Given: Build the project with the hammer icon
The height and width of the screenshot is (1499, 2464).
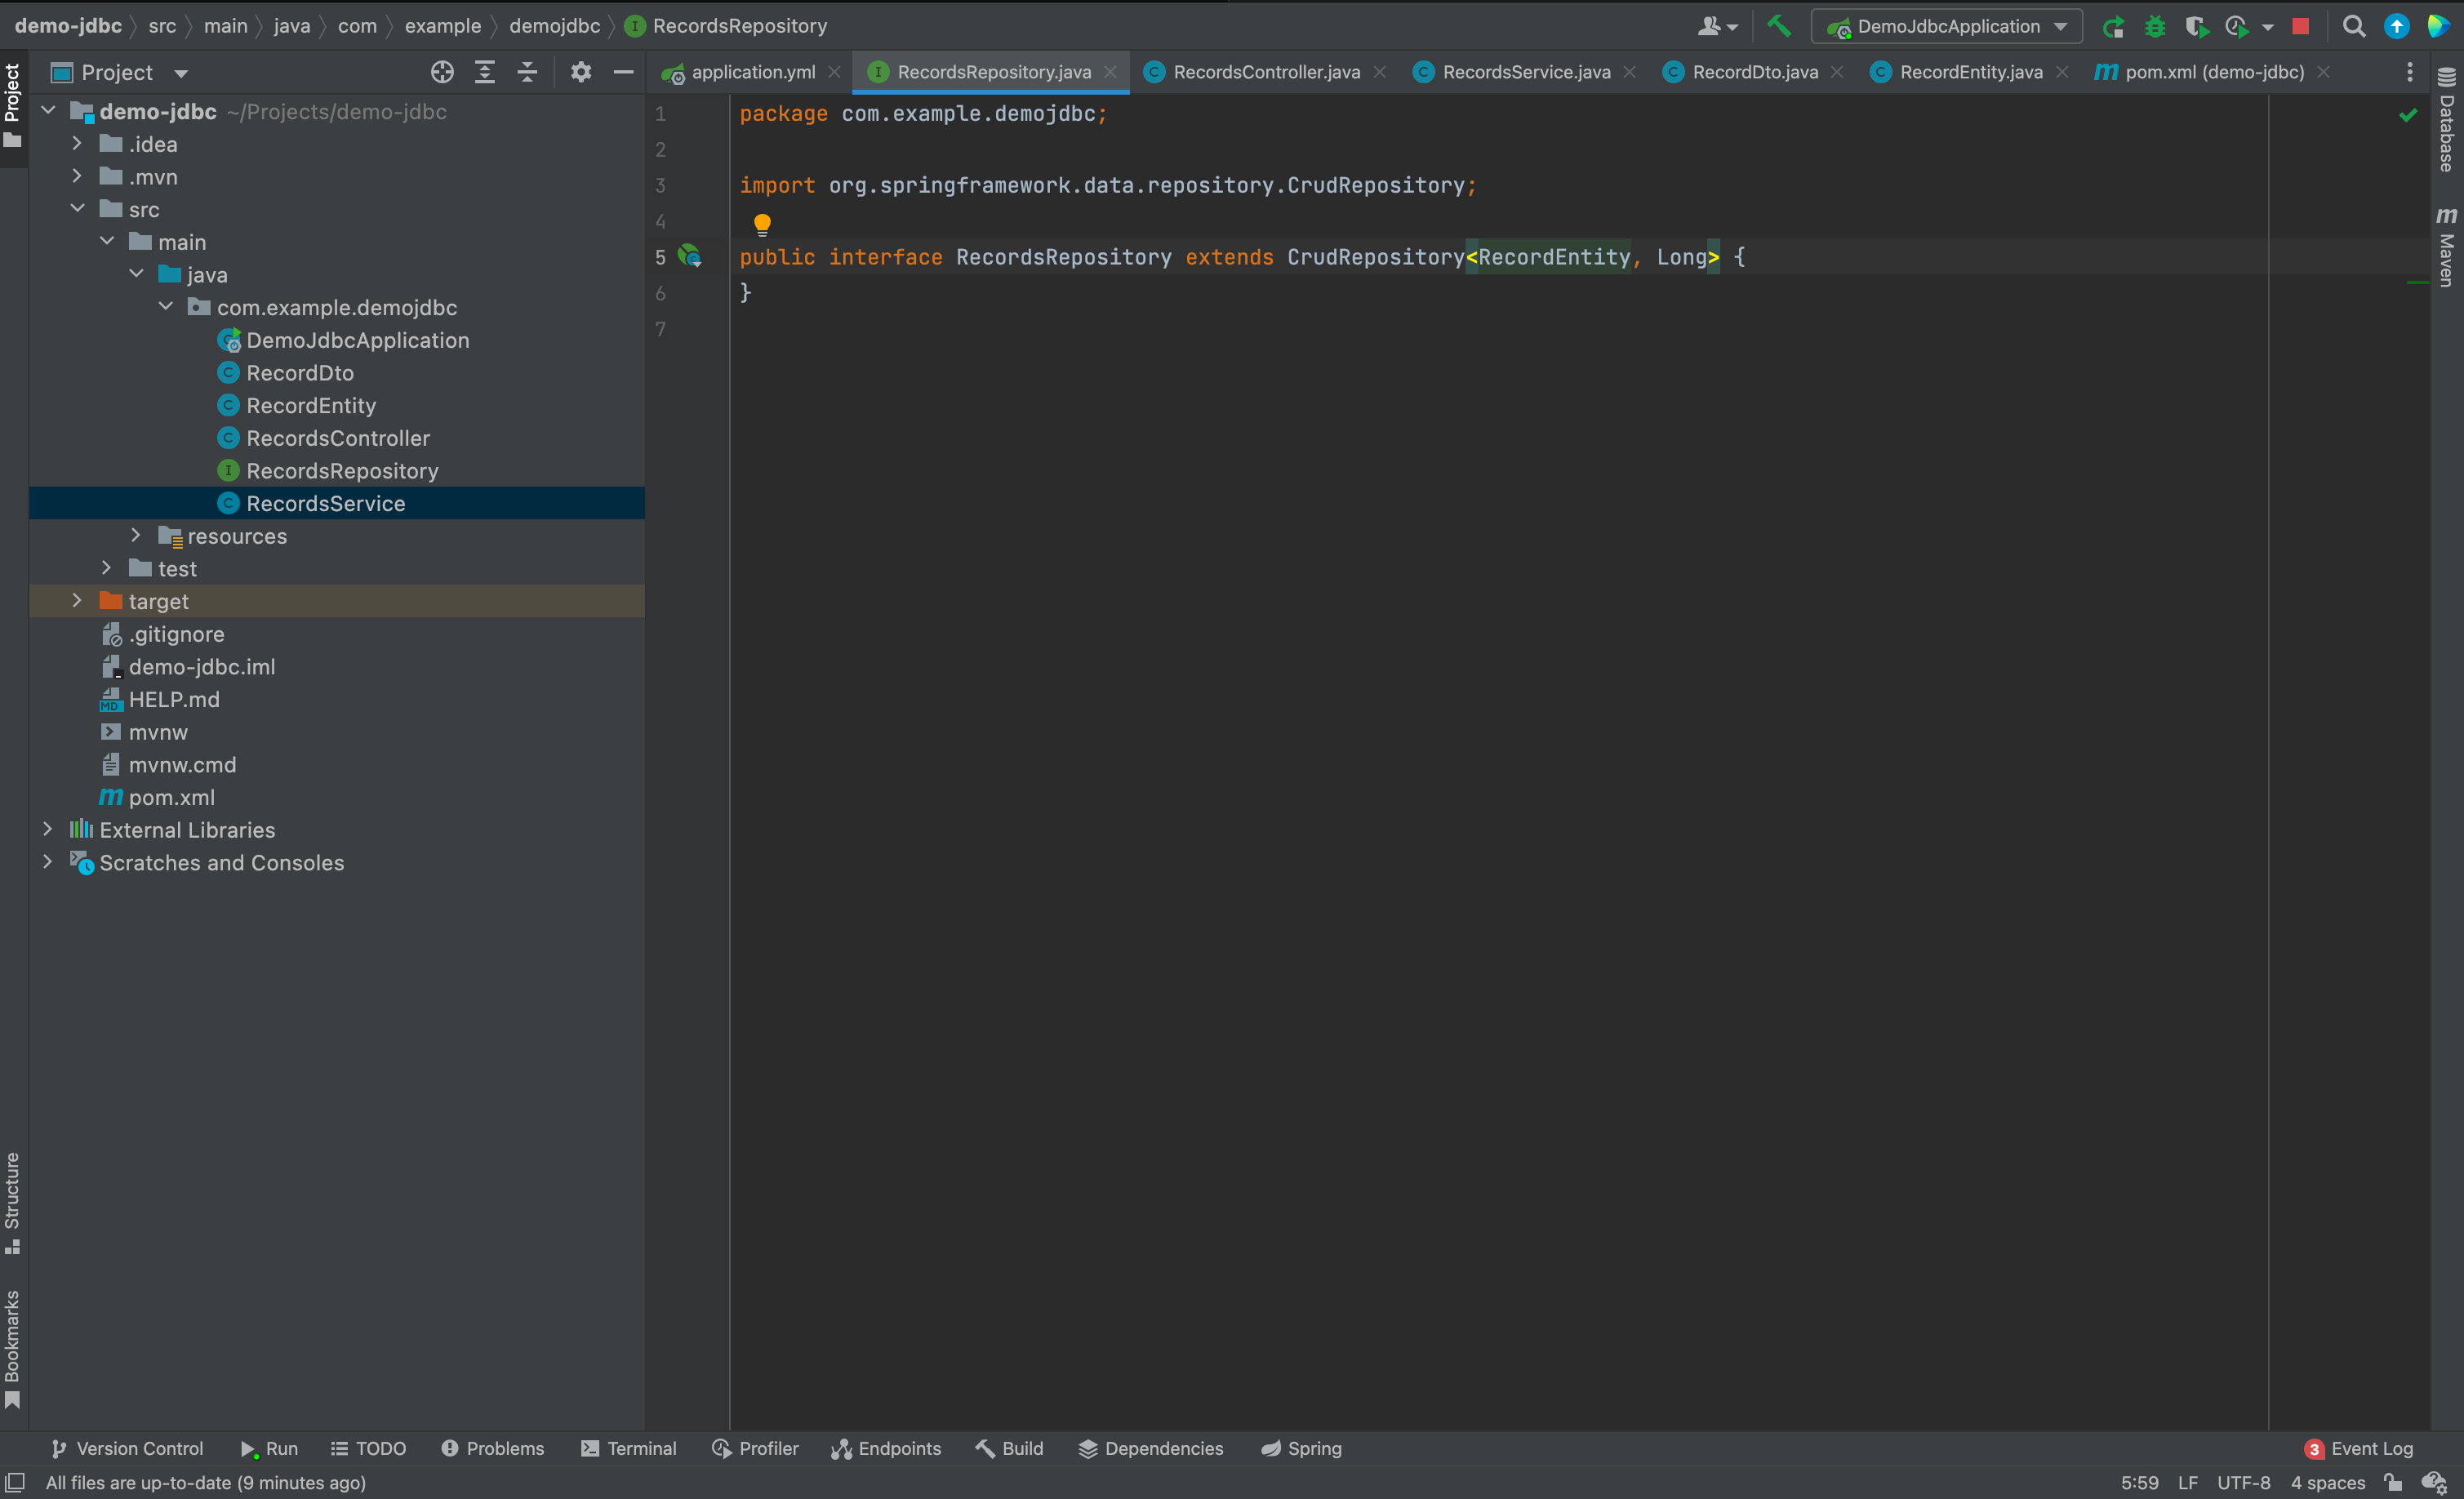Looking at the screenshot, I should 1778,26.
